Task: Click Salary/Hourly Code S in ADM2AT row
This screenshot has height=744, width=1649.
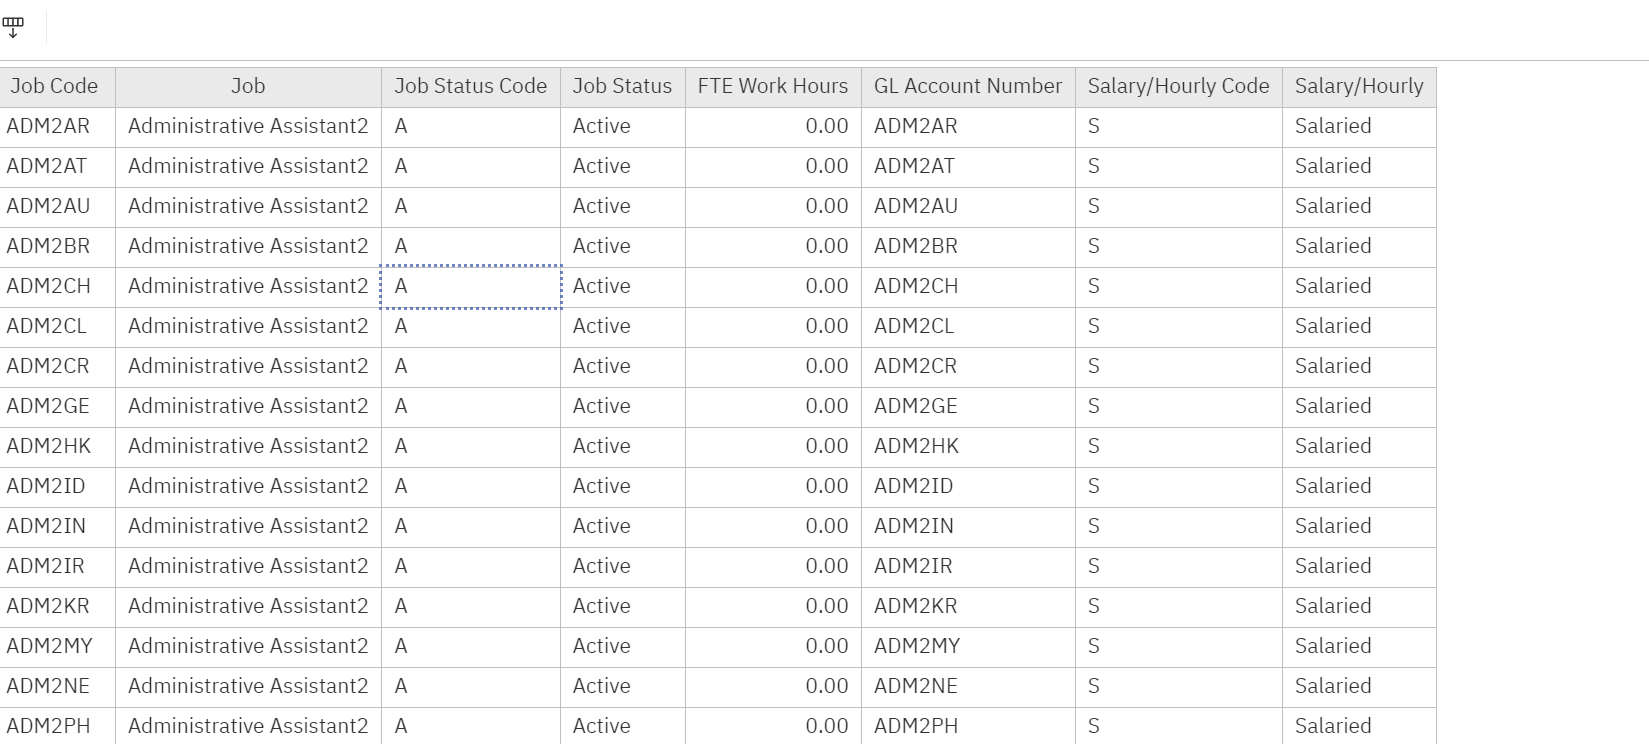Action: [x=1179, y=167]
